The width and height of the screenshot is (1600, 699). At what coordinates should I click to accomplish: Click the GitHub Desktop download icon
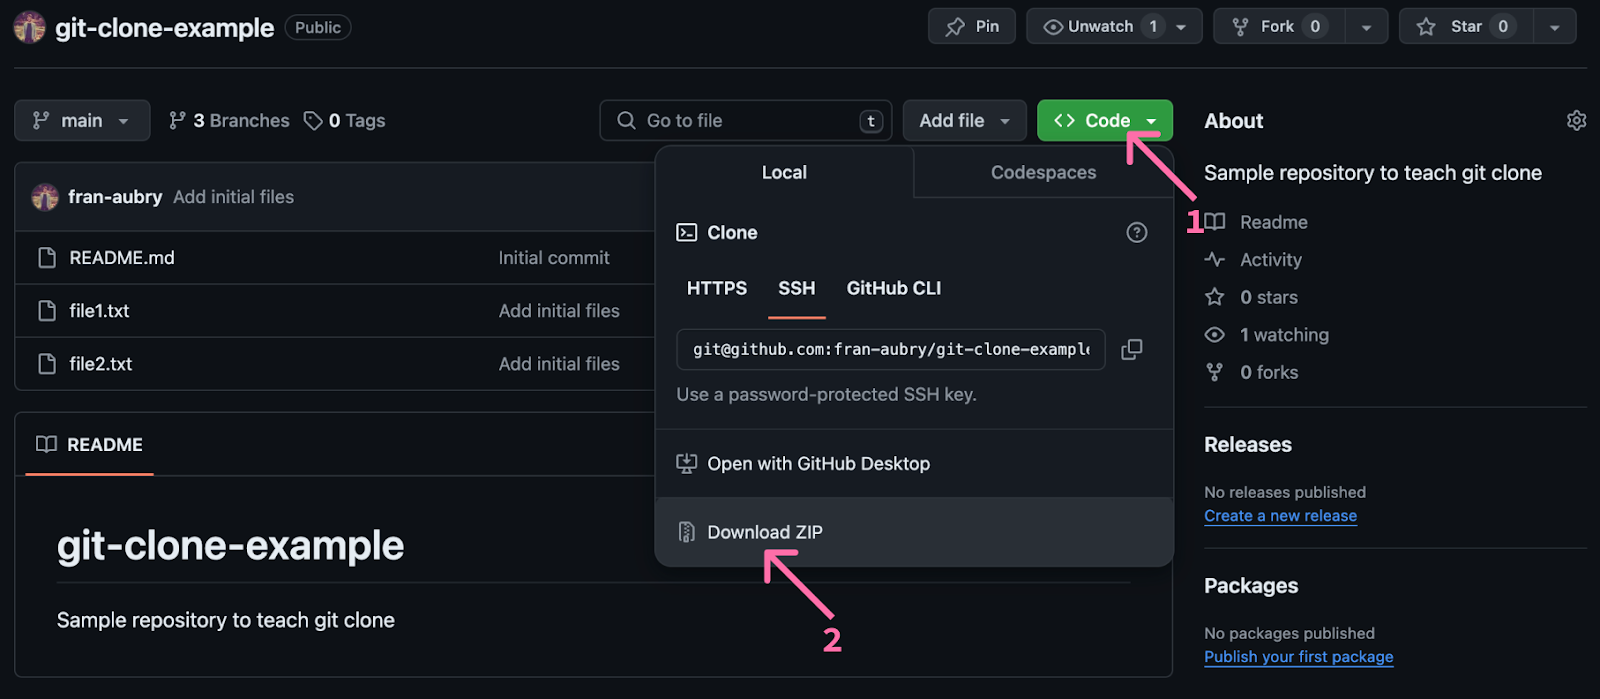click(687, 464)
